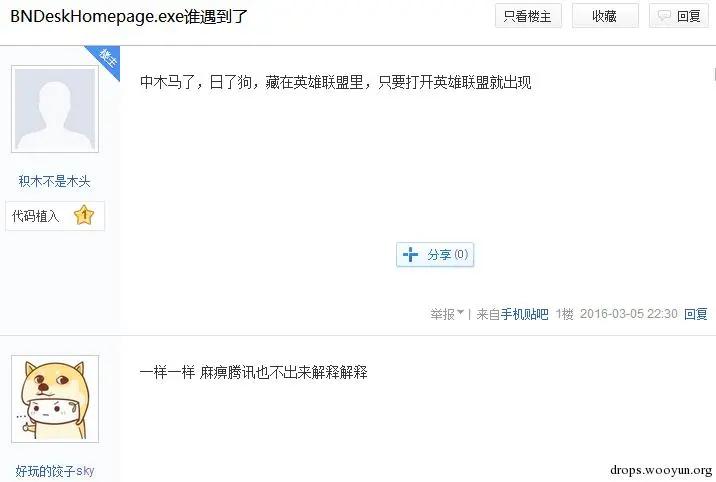Viewport: 716px width, 482px height.
Task: Open doge avatar of second poster
Action: 55,399
